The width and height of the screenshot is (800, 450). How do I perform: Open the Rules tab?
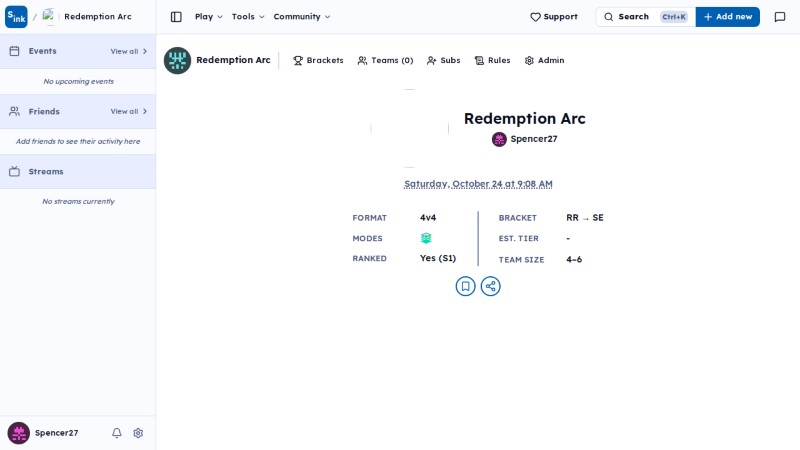pos(492,60)
